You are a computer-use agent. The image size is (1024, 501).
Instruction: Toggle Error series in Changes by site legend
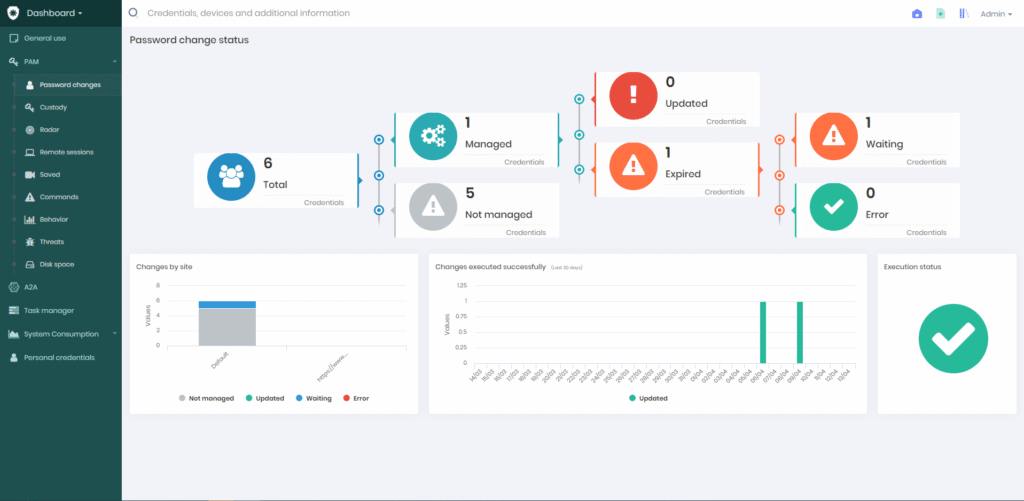355,398
